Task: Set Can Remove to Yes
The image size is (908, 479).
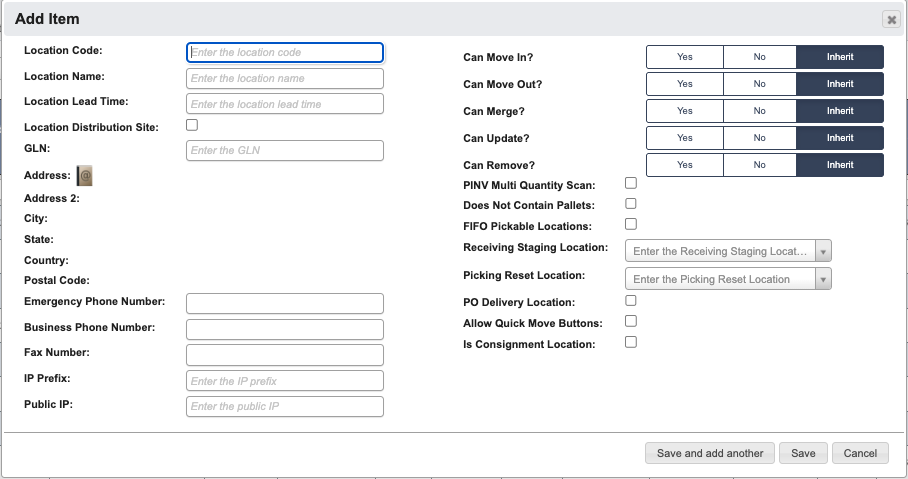Action: click(684, 164)
